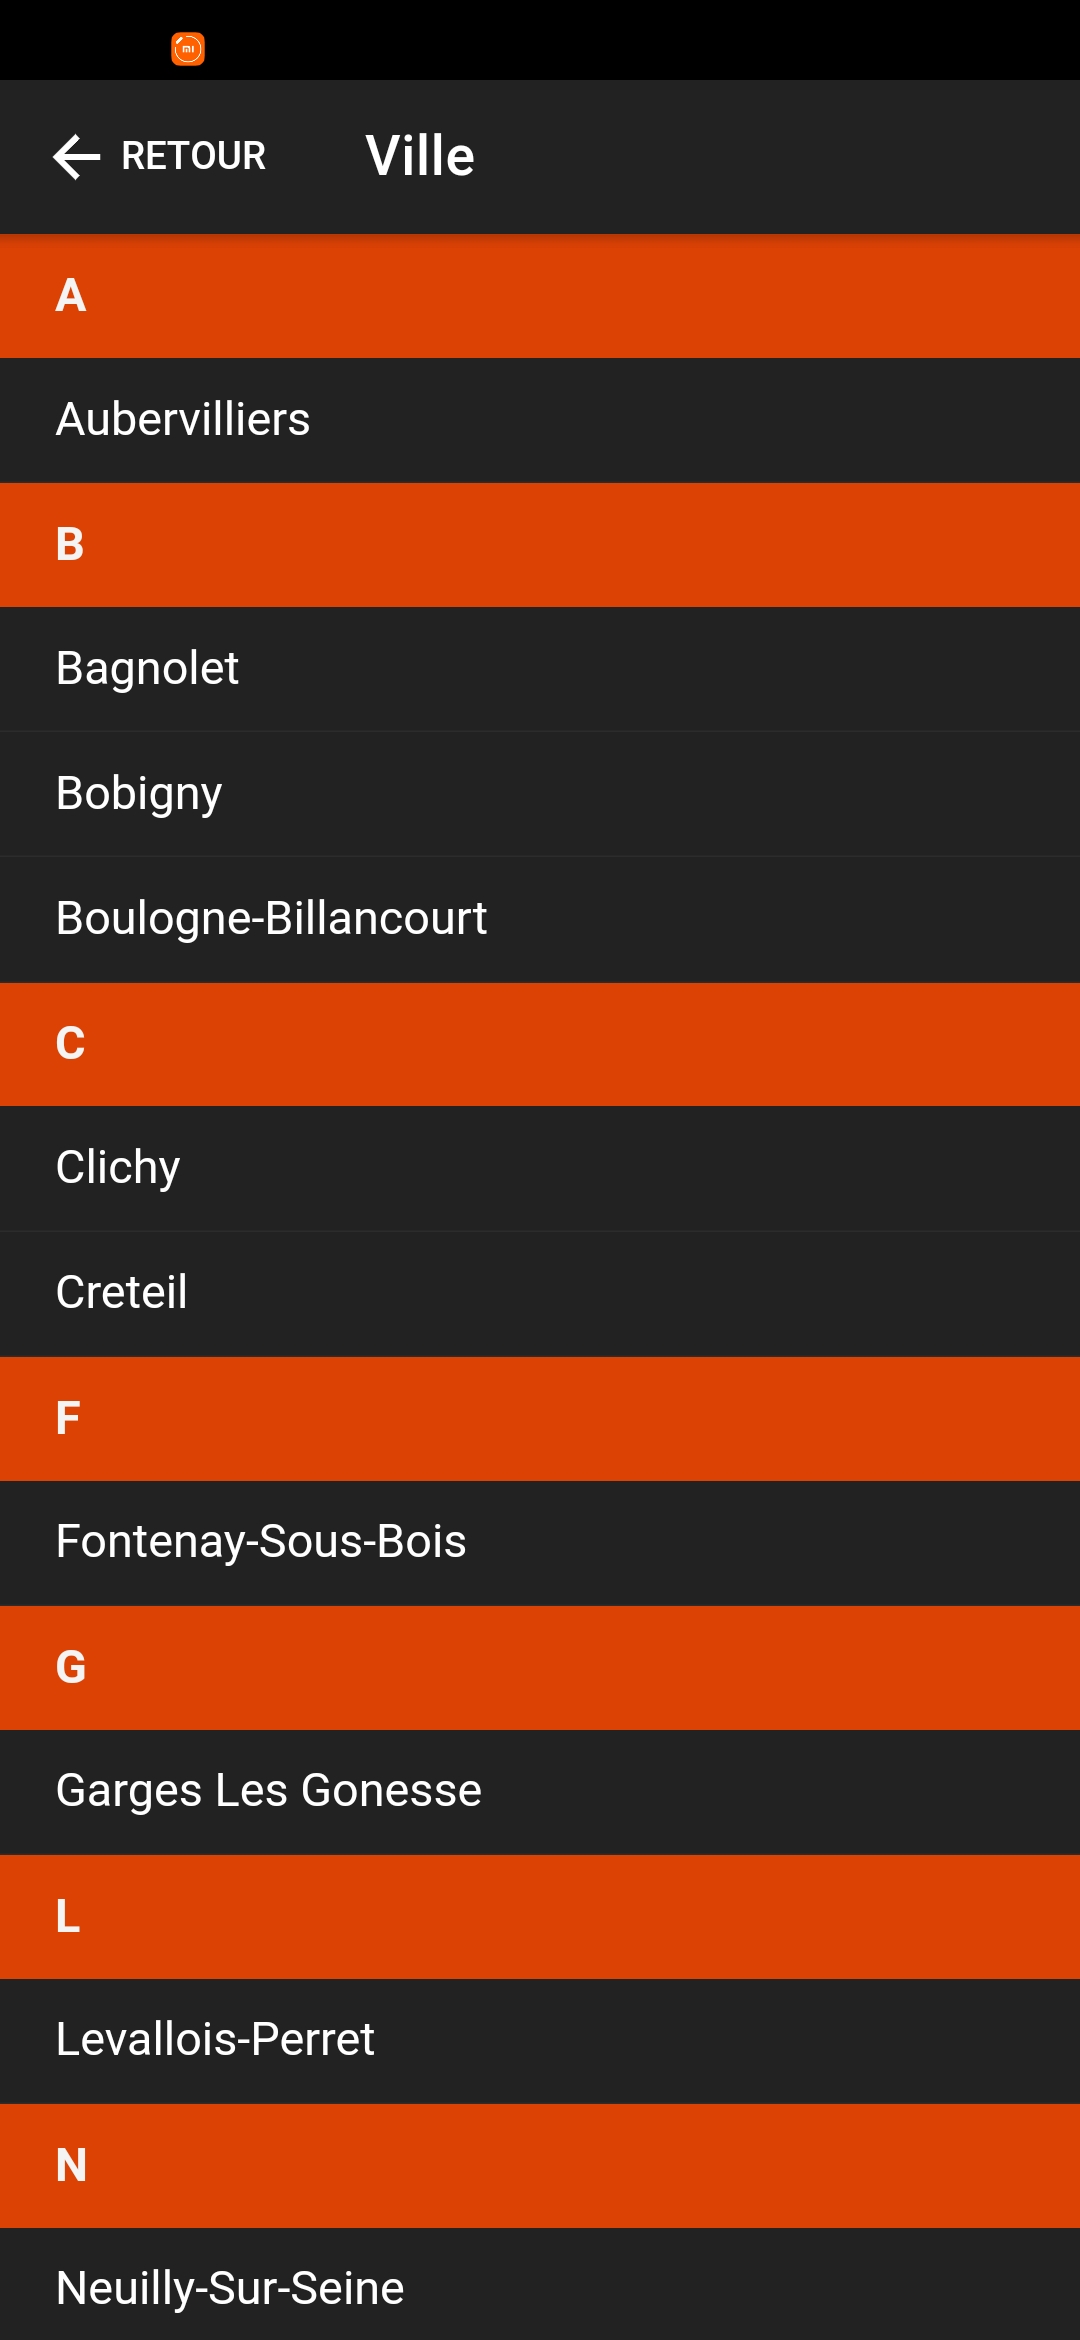Tap the section header N

[x=540, y=2166]
